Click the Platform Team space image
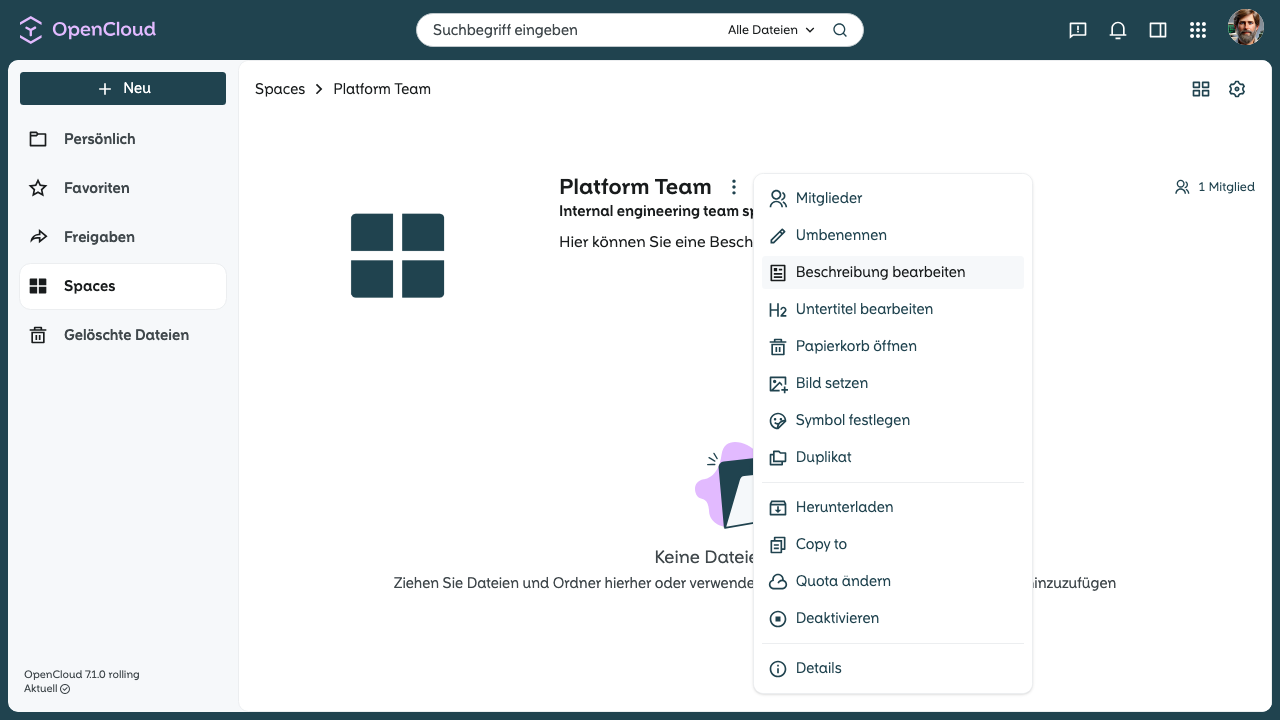 [x=397, y=255]
